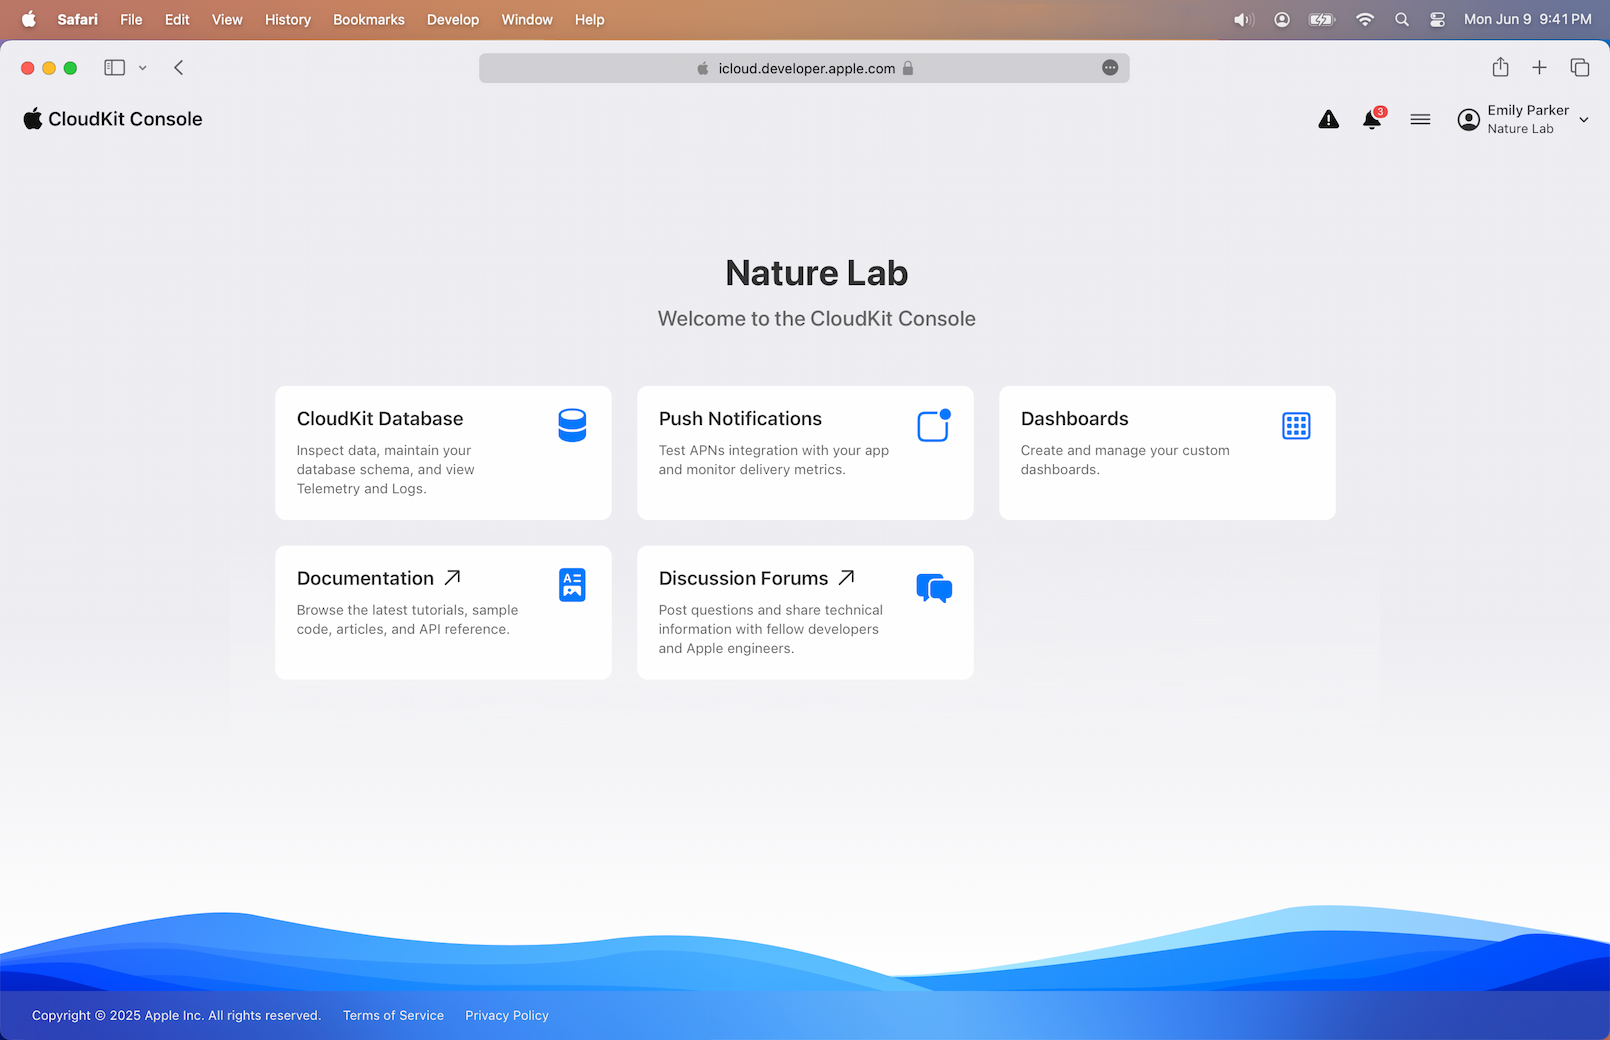Click the Push Notifications badge icon
This screenshot has width=1610, height=1040.
tap(933, 426)
